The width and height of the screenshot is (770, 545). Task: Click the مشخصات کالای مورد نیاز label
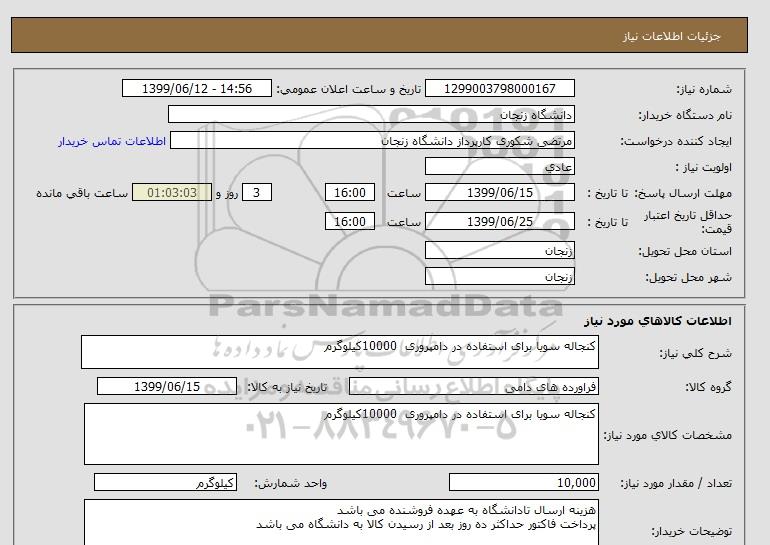click(667, 435)
